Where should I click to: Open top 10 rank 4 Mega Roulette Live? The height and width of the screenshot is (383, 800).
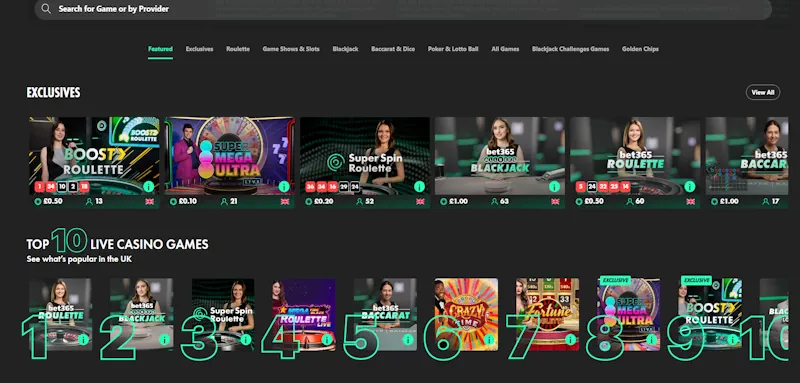tap(304, 314)
